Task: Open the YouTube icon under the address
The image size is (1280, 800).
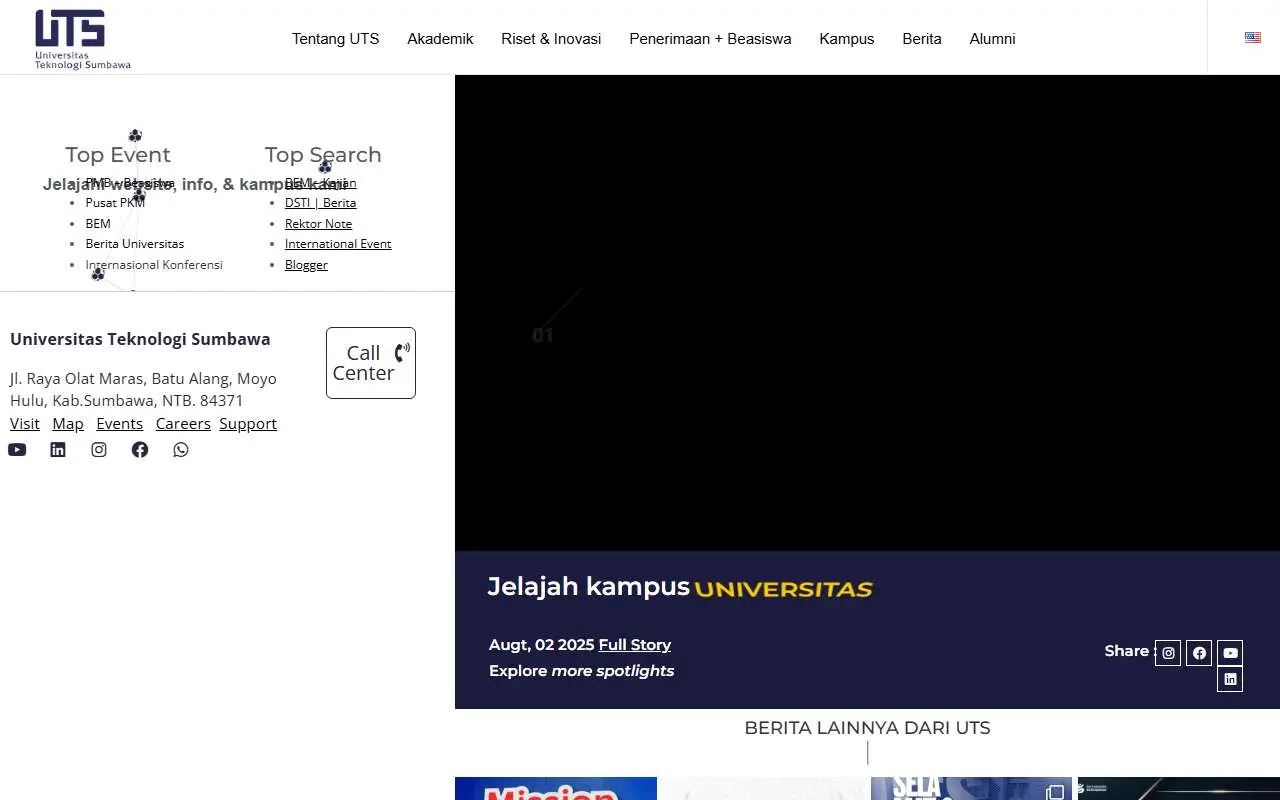Action: [17, 450]
